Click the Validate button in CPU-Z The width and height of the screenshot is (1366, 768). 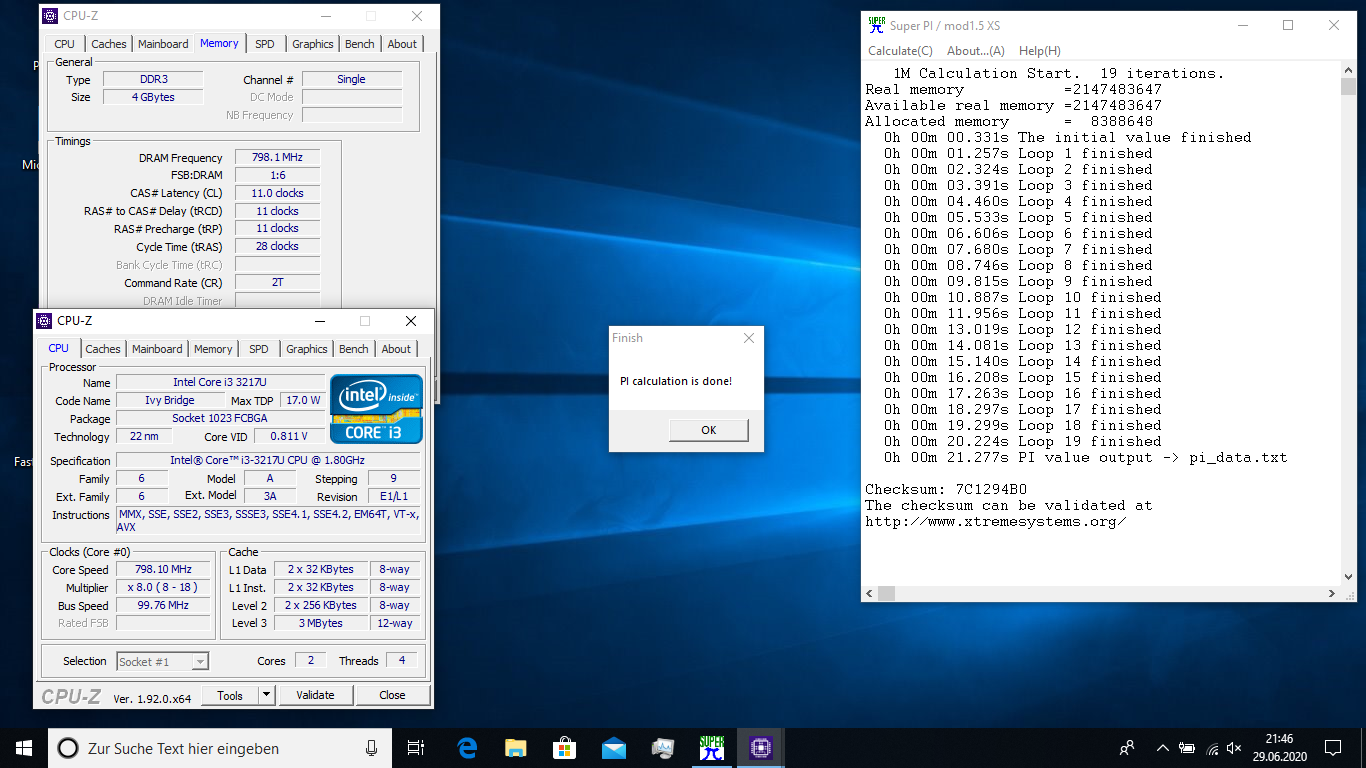(x=315, y=695)
